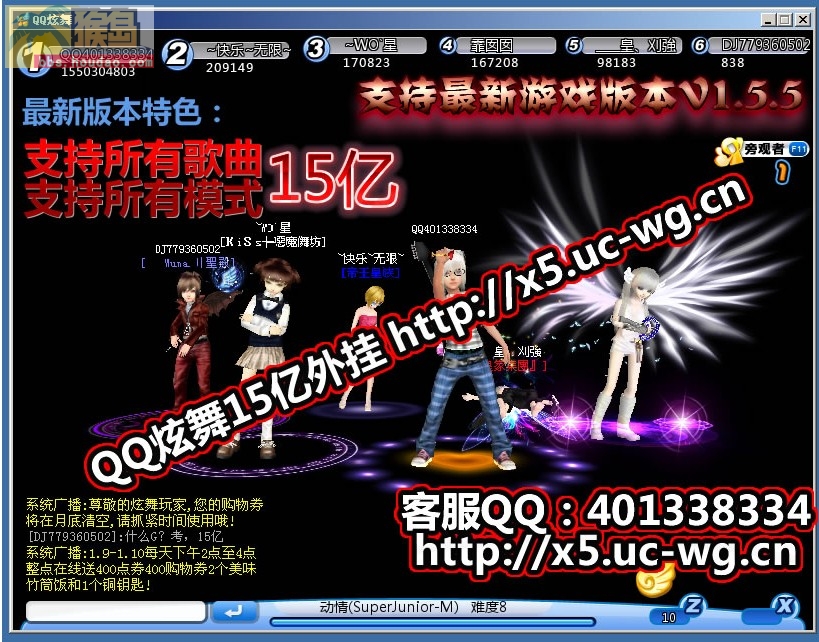
Task: Select player name 皇、刘強 in scoreboard
Action: tap(637, 46)
